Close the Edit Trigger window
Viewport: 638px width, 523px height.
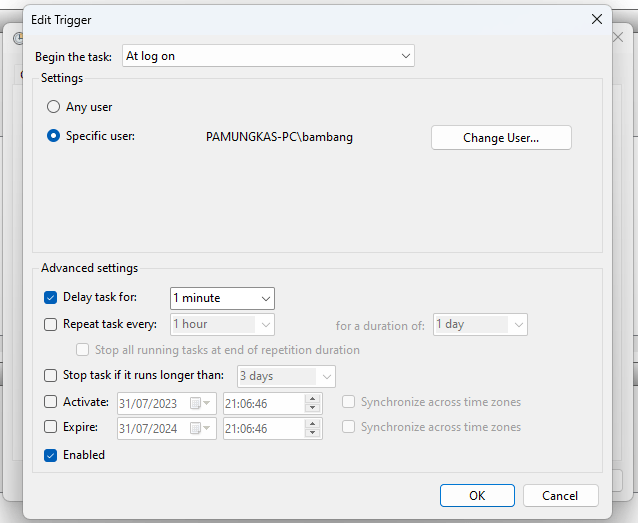pos(597,19)
